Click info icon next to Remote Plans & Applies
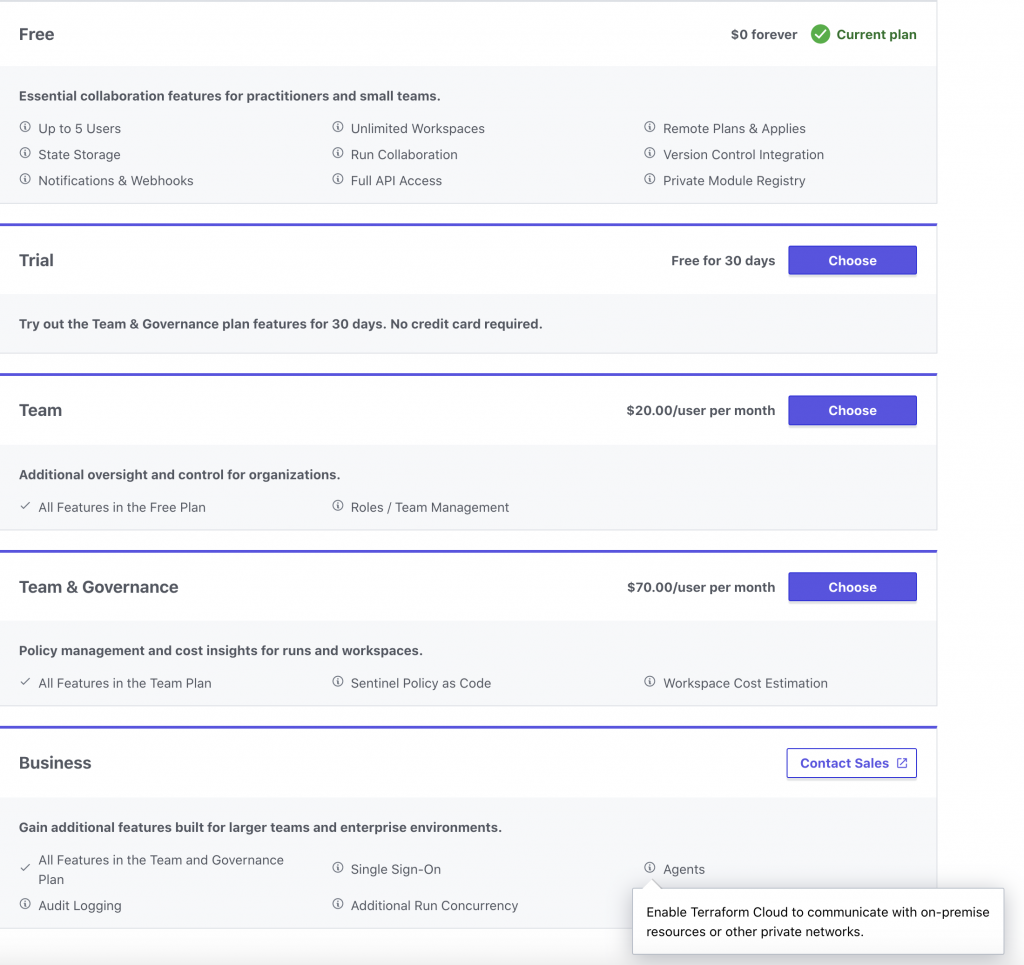Image resolution: width=1024 pixels, height=965 pixels. pyautogui.click(x=650, y=128)
